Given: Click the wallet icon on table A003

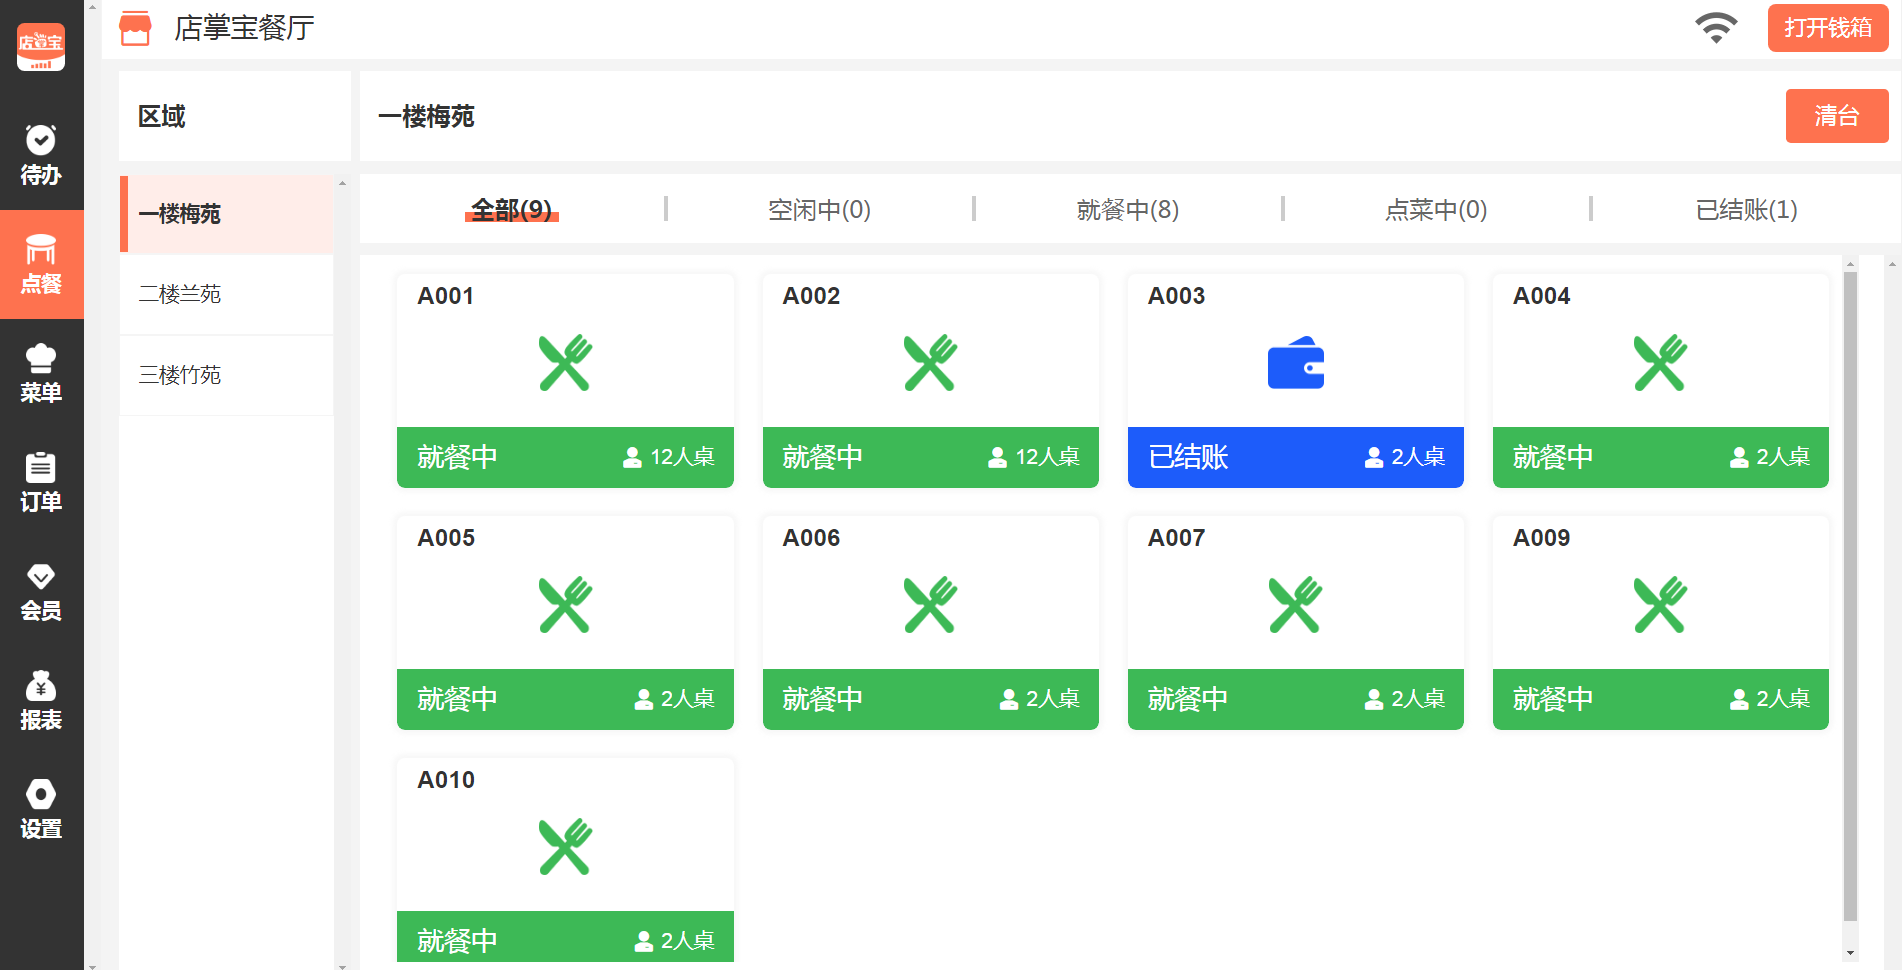Looking at the screenshot, I should [x=1295, y=363].
